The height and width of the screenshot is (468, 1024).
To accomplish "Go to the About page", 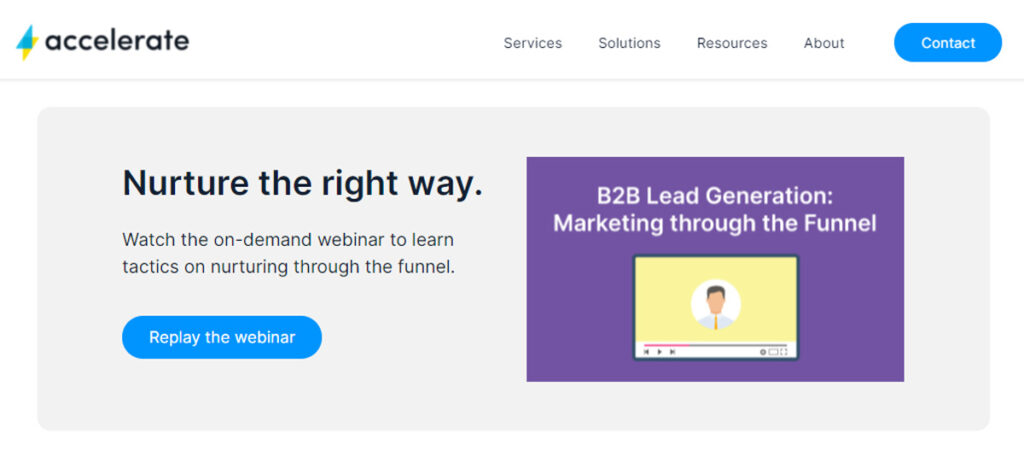I will (824, 43).
